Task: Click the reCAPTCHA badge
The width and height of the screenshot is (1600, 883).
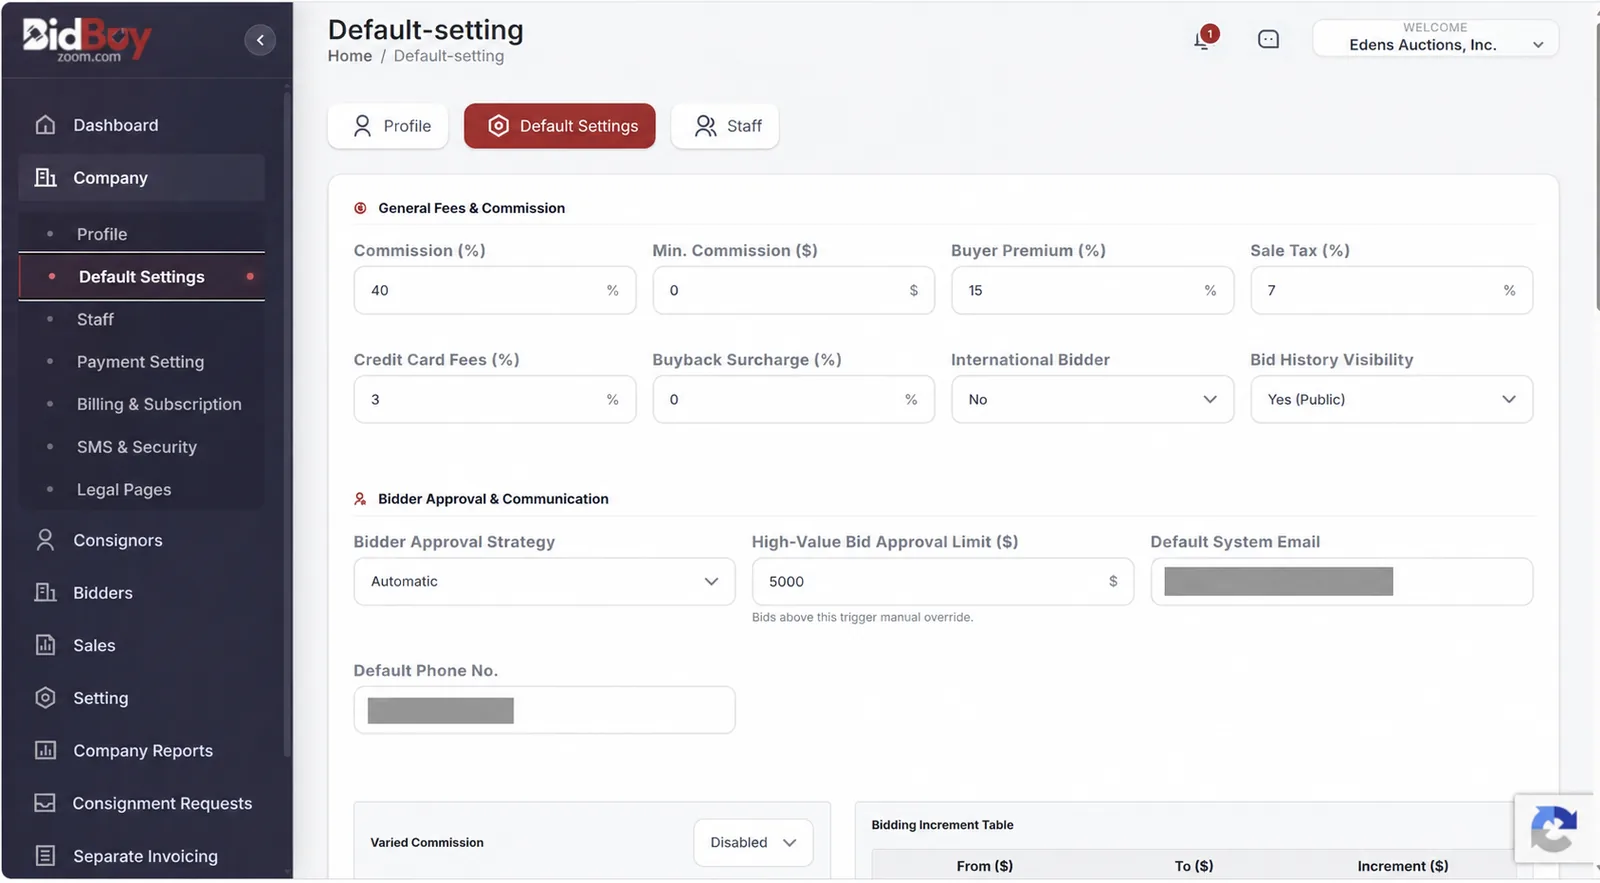Action: click(x=1553, y=828)
